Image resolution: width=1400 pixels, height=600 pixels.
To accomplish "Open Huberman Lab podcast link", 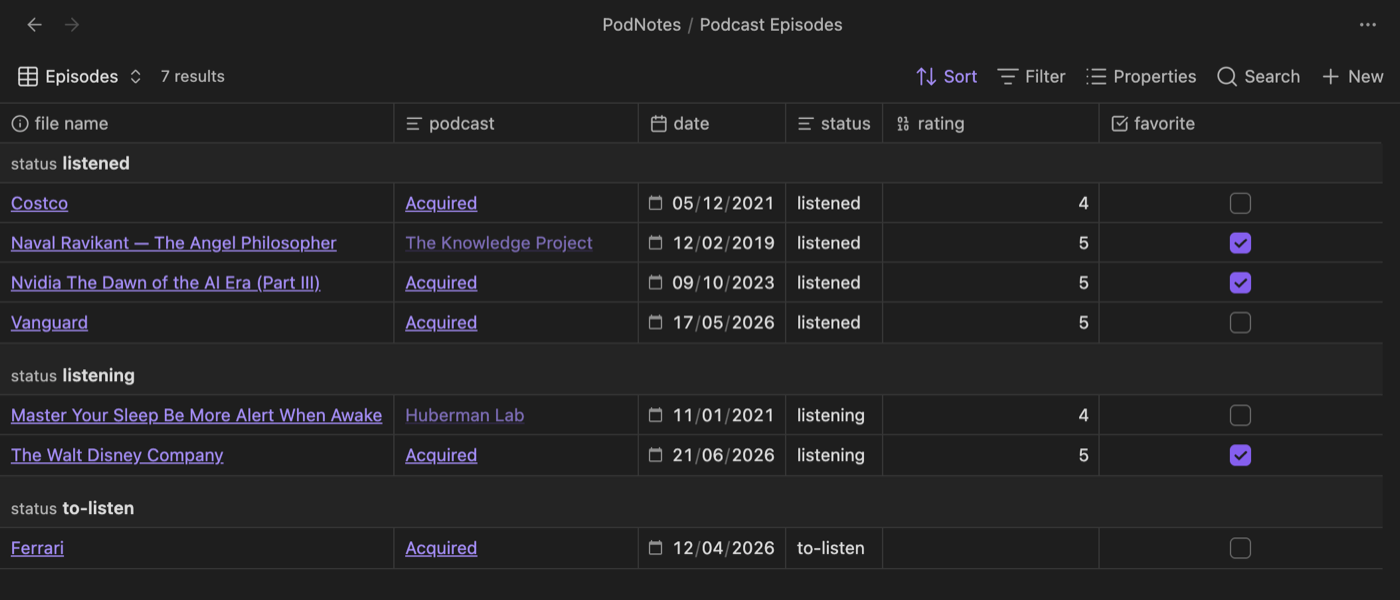I will (x=465, y=415).
